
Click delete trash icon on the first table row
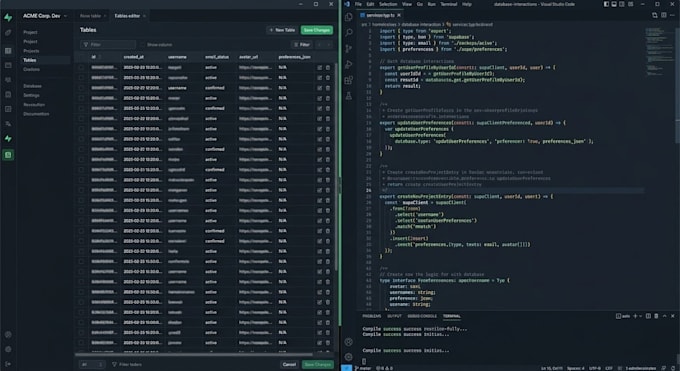tap(328, 68)
